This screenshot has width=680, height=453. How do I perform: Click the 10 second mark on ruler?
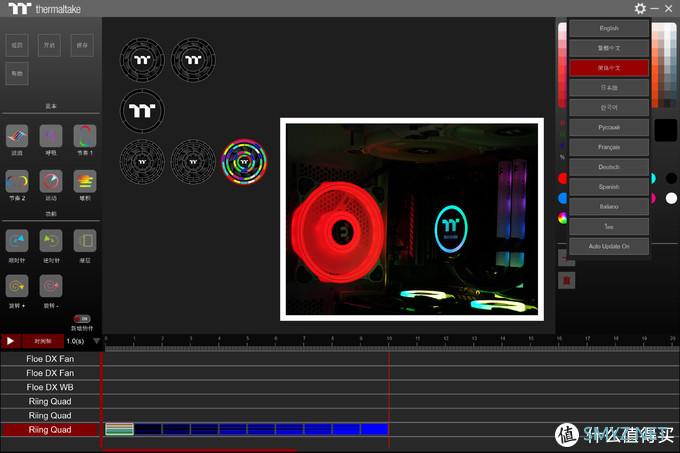[x=389, y=339]
